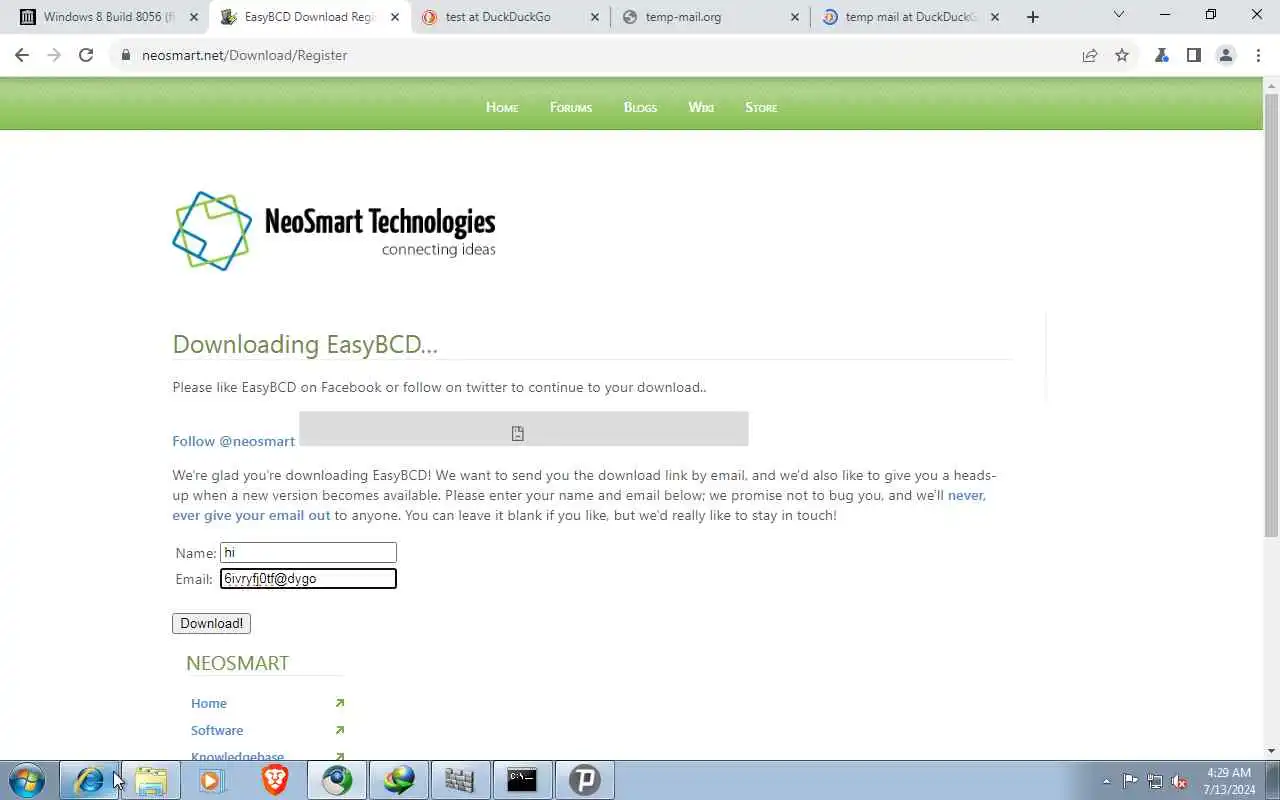The height and width of the screenshot is (800, 1280).
Task: Open the Chrome profile avatar menu
Action: [x=1226, y=55]
